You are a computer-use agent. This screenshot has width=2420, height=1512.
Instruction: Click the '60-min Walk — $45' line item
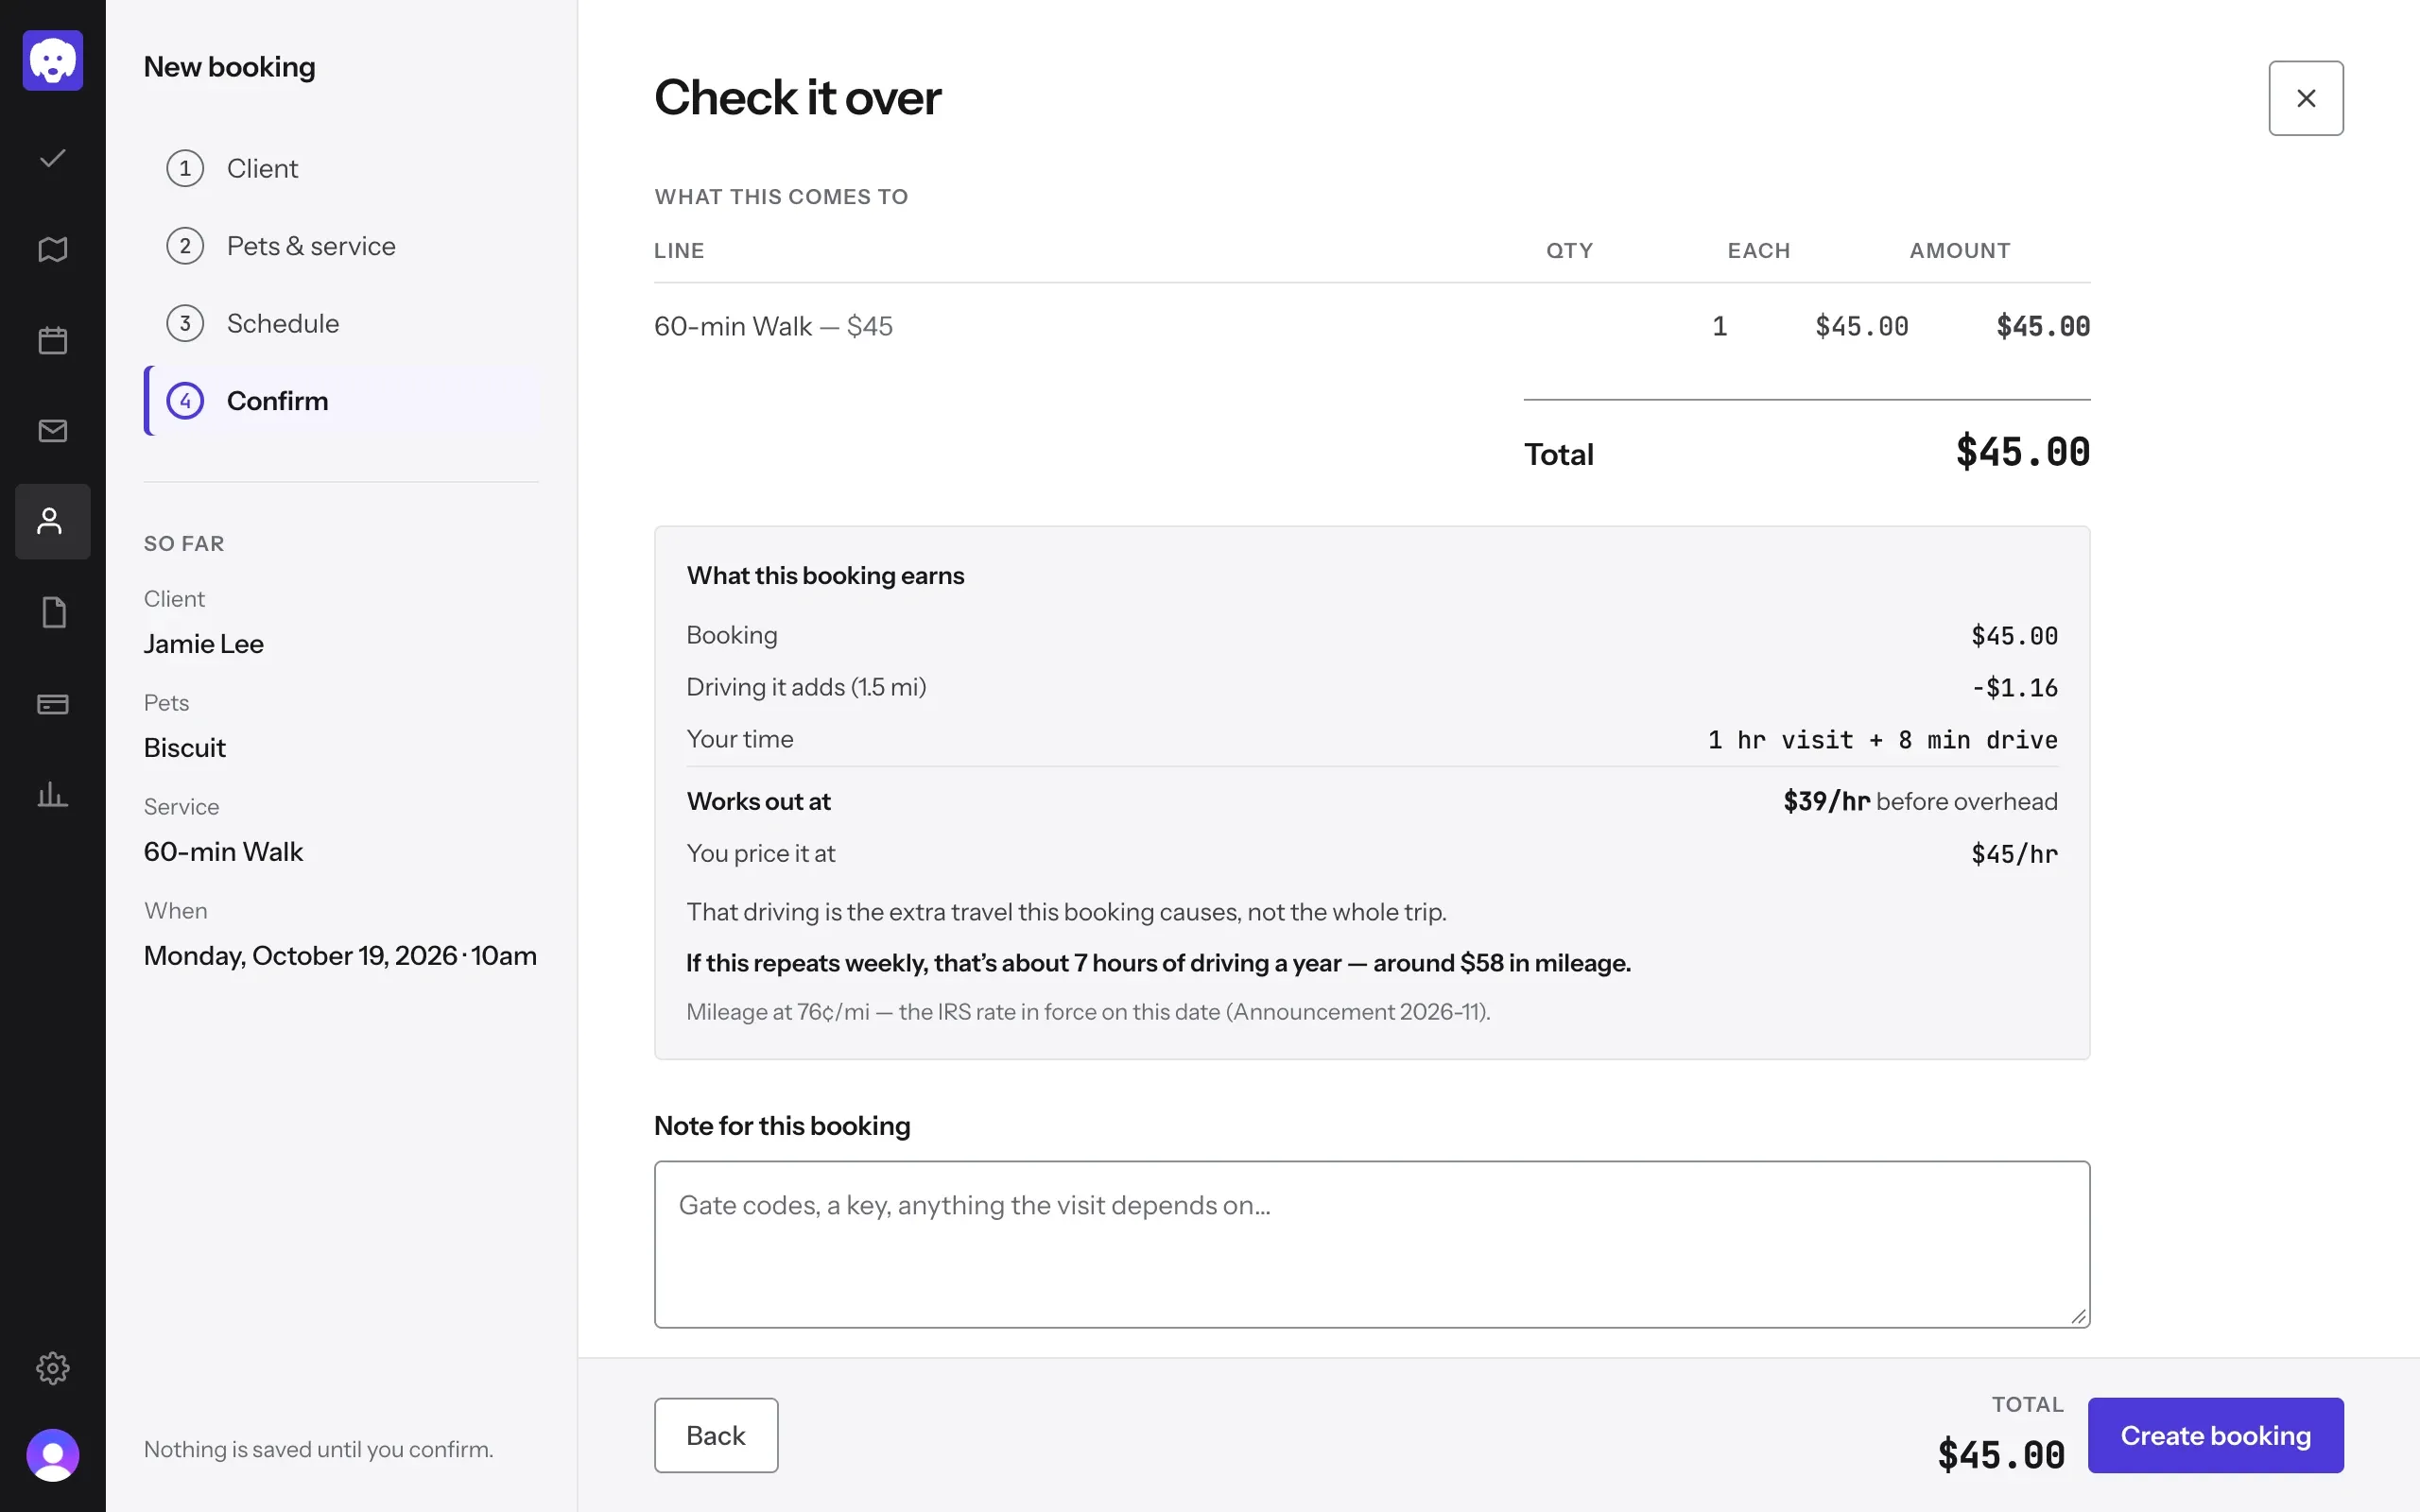[x=773, y=326]
